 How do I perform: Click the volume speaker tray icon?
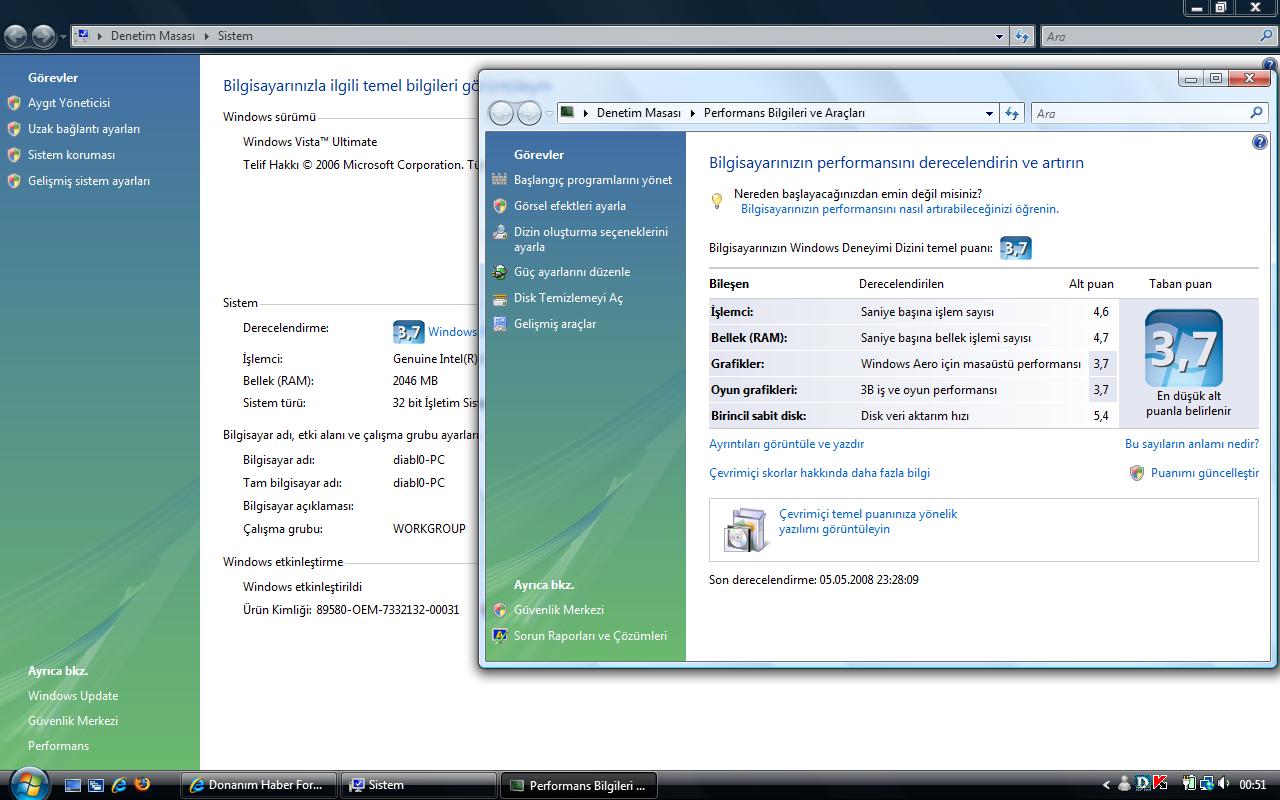click(1224, 784)
